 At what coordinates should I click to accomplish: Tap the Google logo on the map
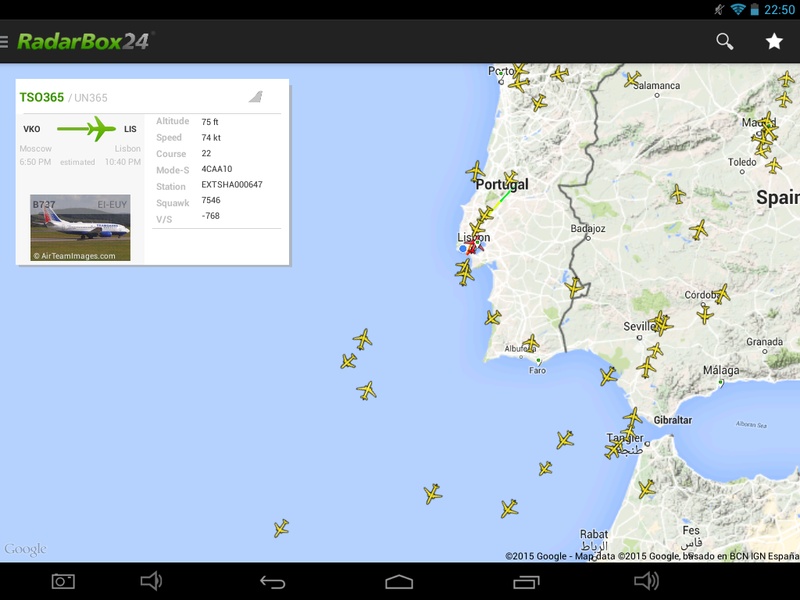pos(26,549)
